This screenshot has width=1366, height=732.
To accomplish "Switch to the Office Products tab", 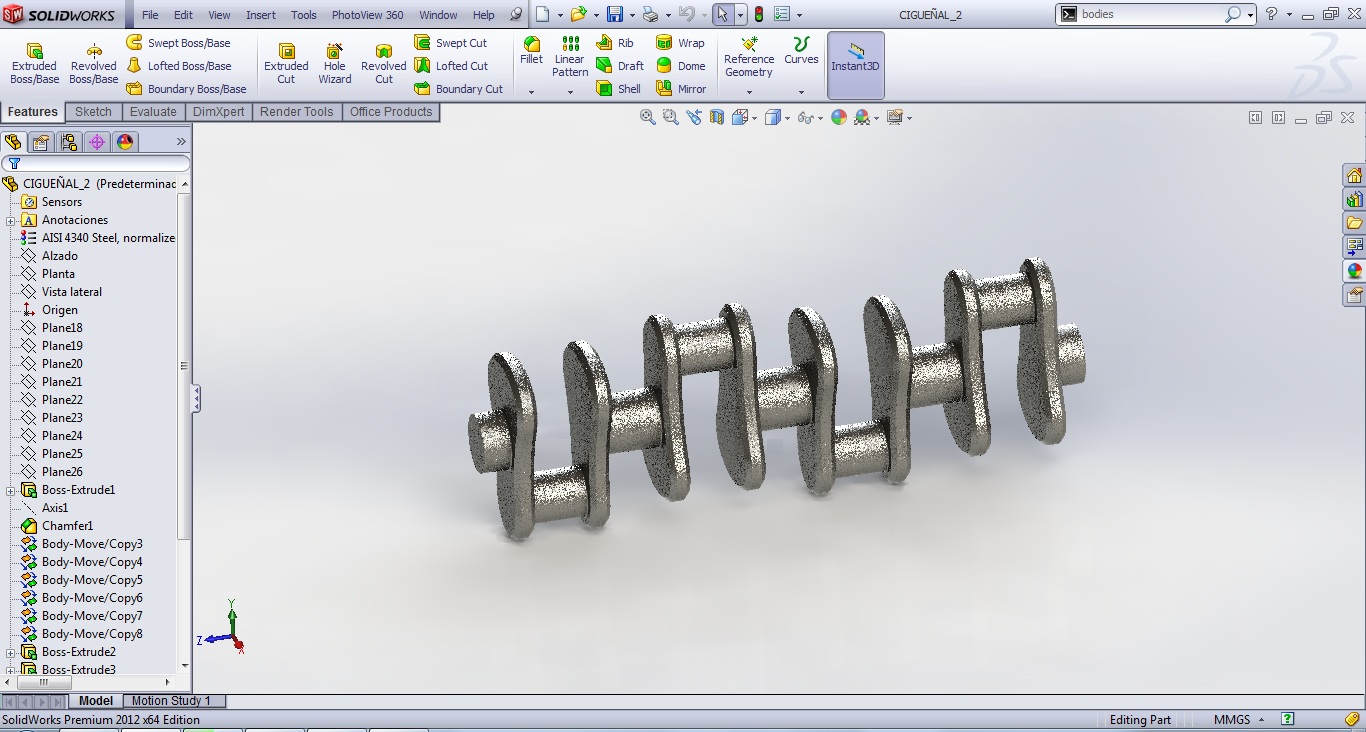I will (391, 112).
